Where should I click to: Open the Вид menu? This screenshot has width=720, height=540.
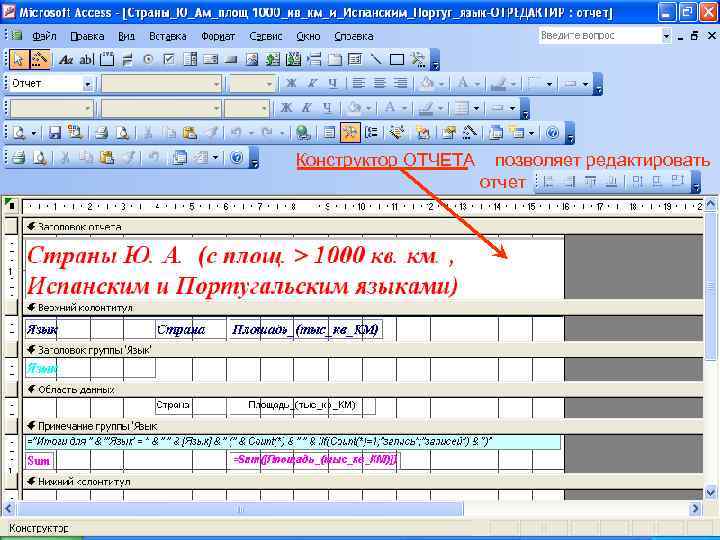pyautogui.click(x=126, y=36)
